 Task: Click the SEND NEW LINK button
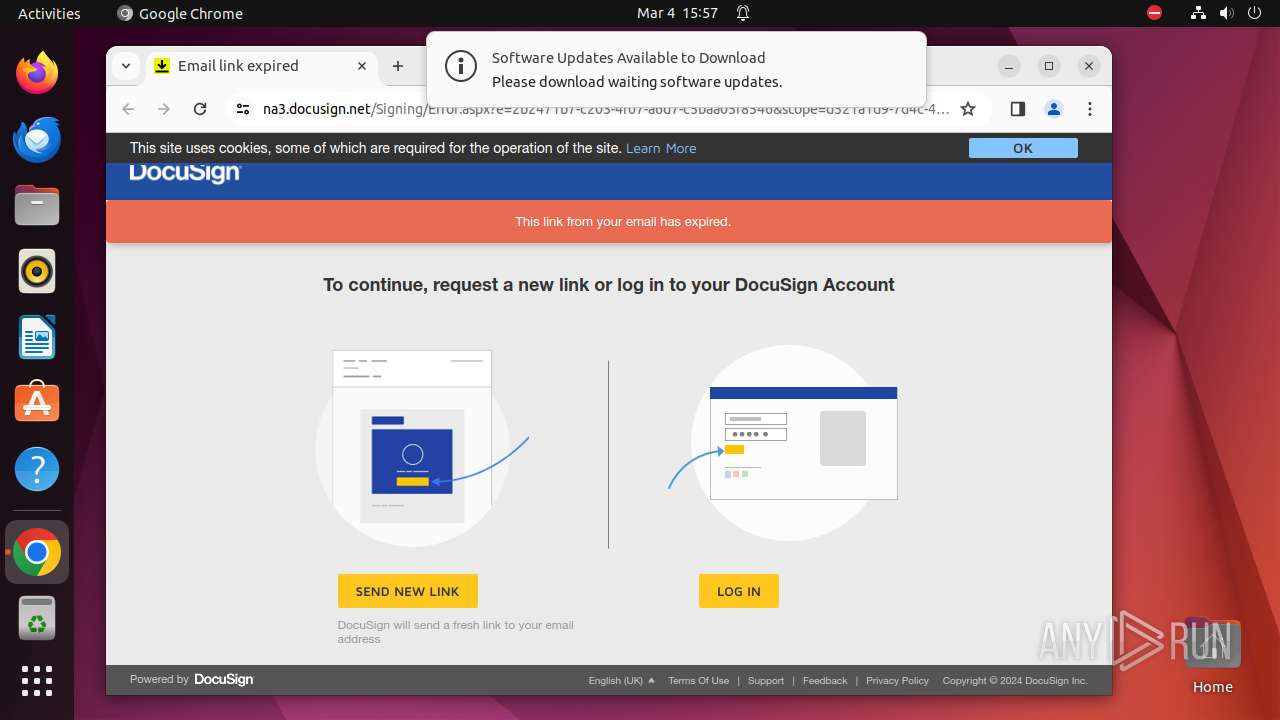click(x=408, y=591)
